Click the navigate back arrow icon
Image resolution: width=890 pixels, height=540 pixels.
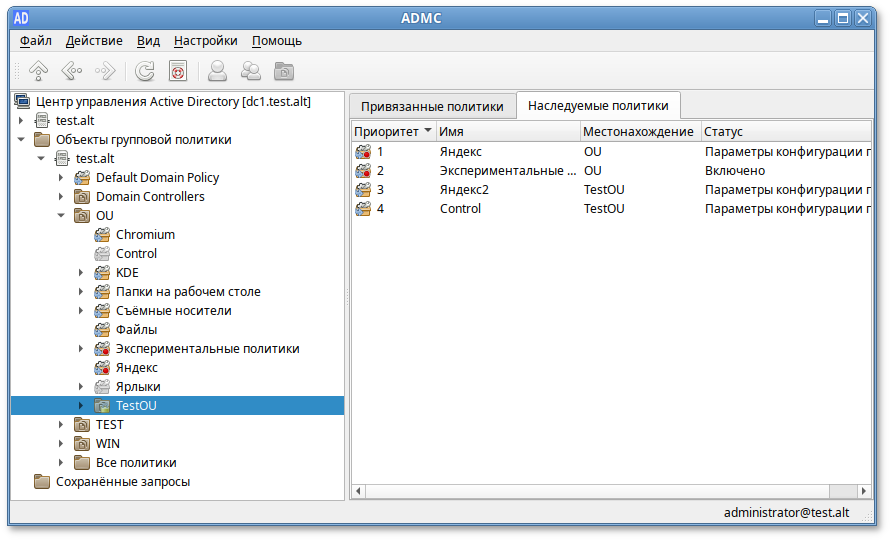pyautogui.click(x=71, y=71)
